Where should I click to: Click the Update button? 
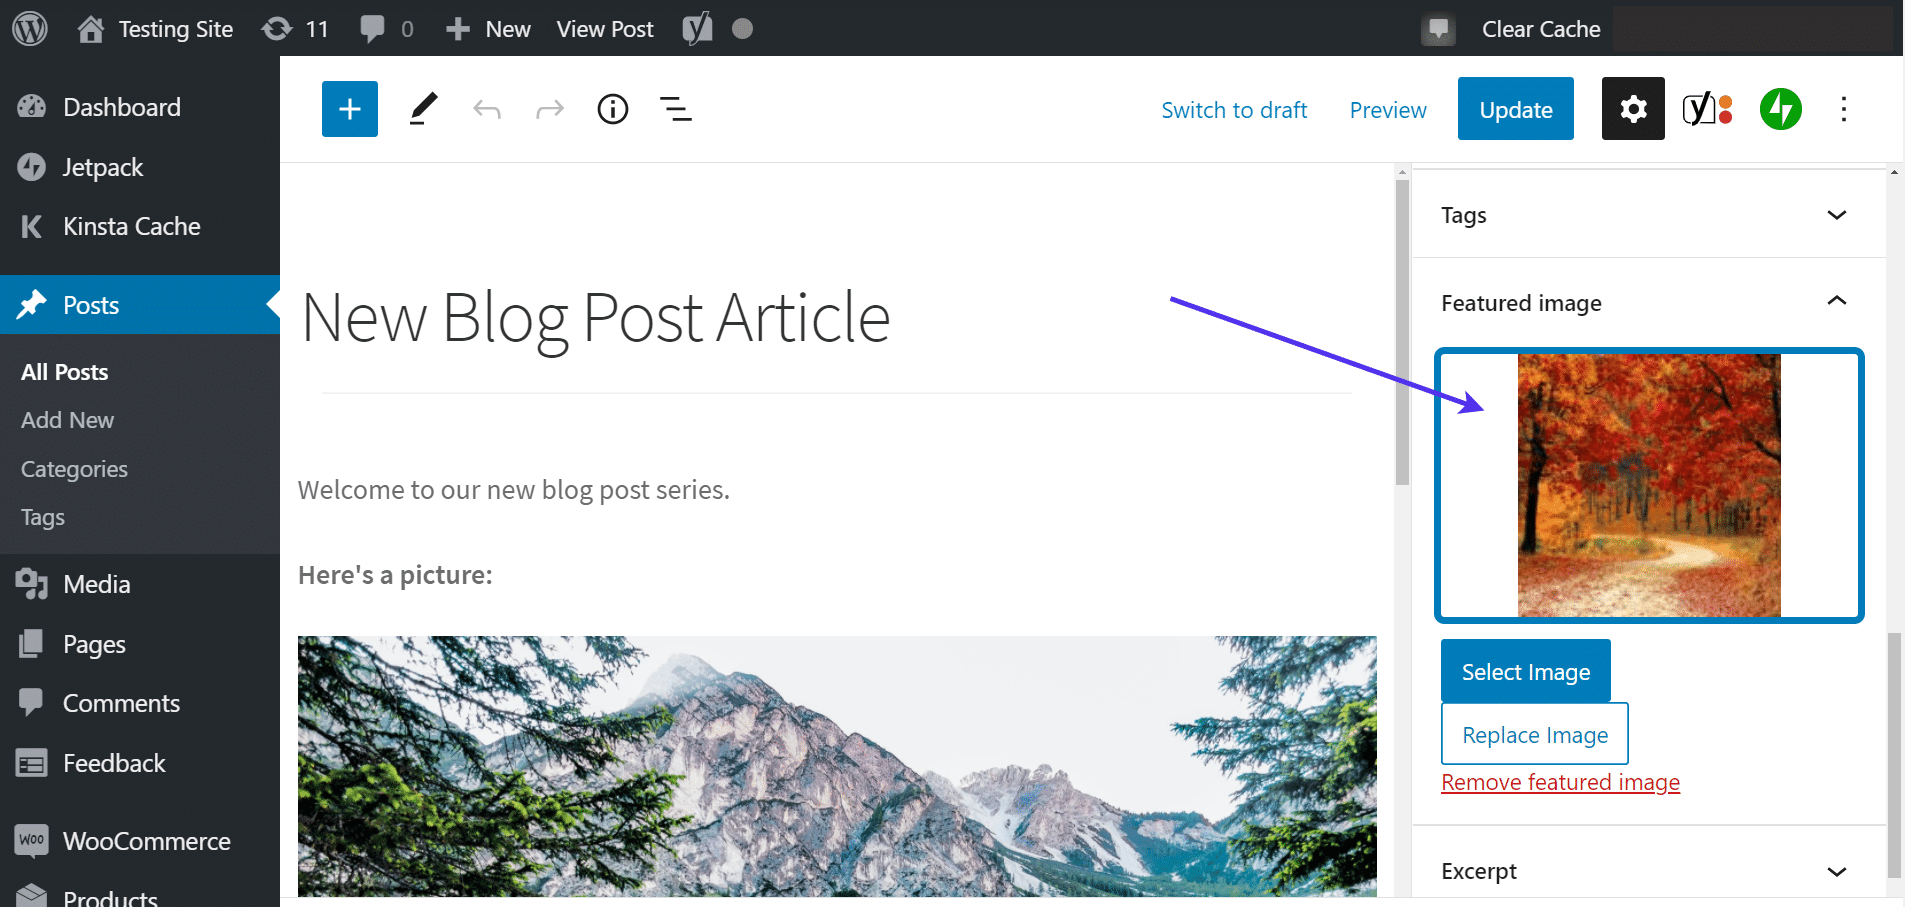[1515, 109]
